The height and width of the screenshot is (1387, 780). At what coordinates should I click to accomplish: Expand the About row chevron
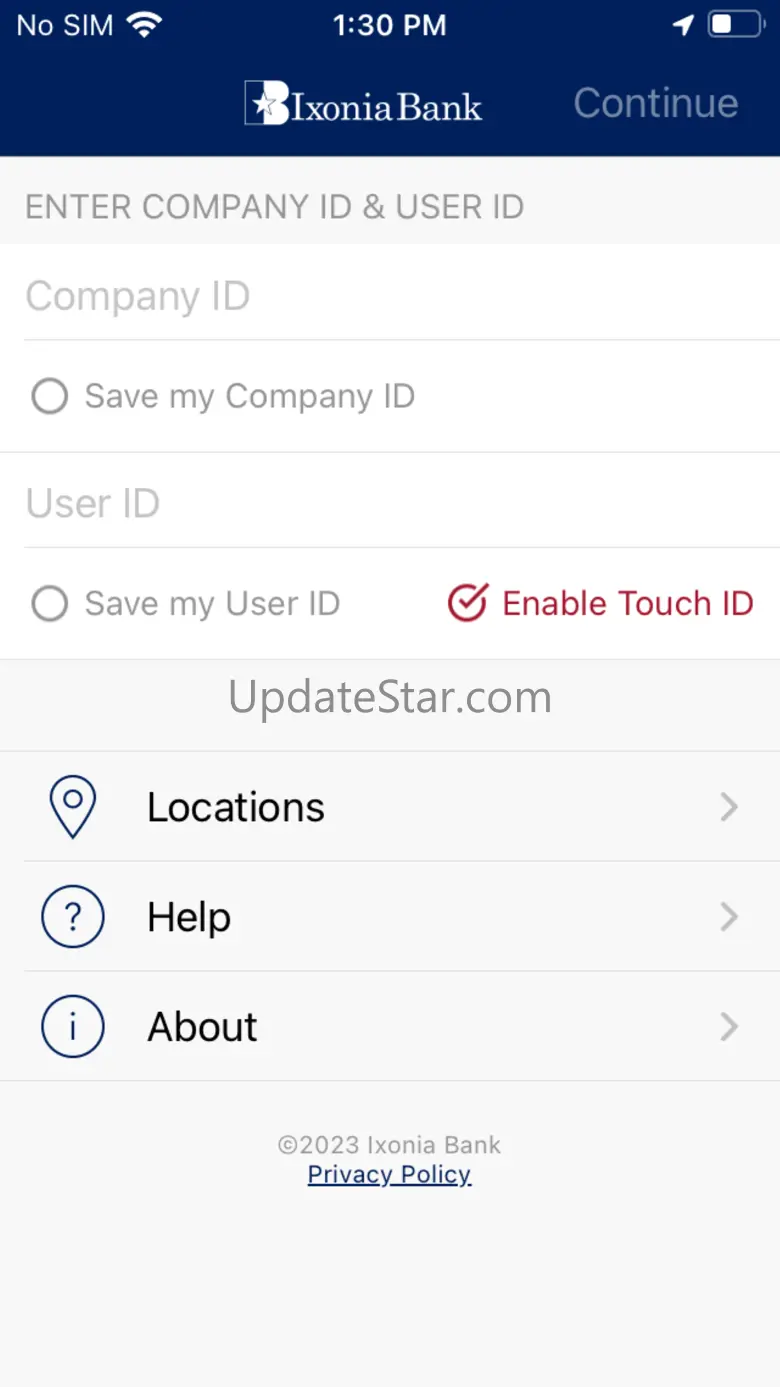coord(729,1026)
